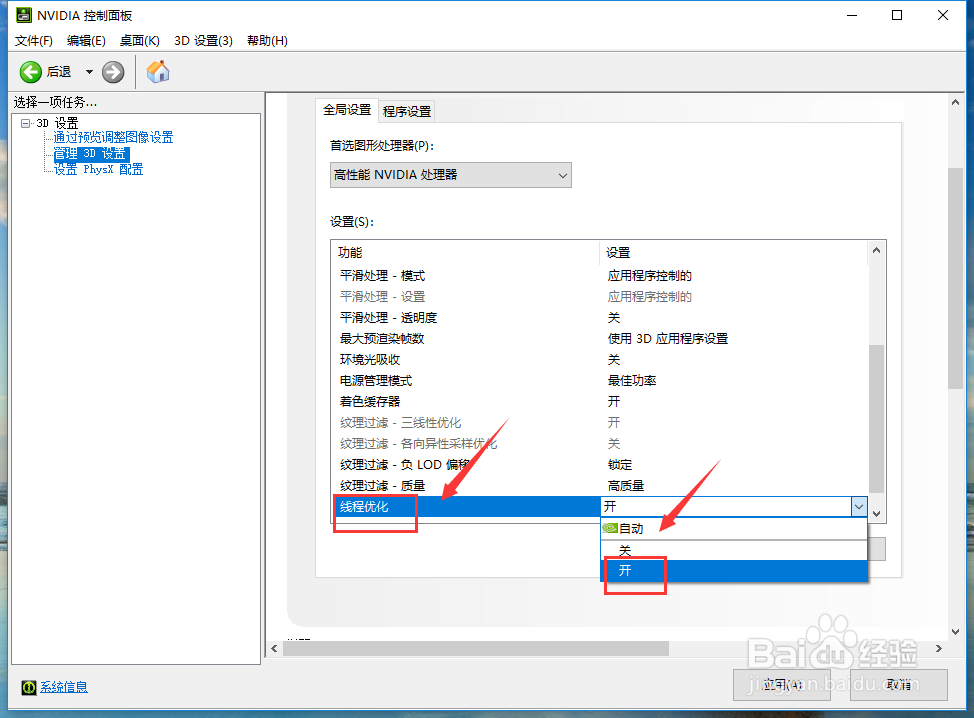974x718 pixels.
Task: Select 通过预览调整图像设置 in the tree
Action: pos(113,137)
